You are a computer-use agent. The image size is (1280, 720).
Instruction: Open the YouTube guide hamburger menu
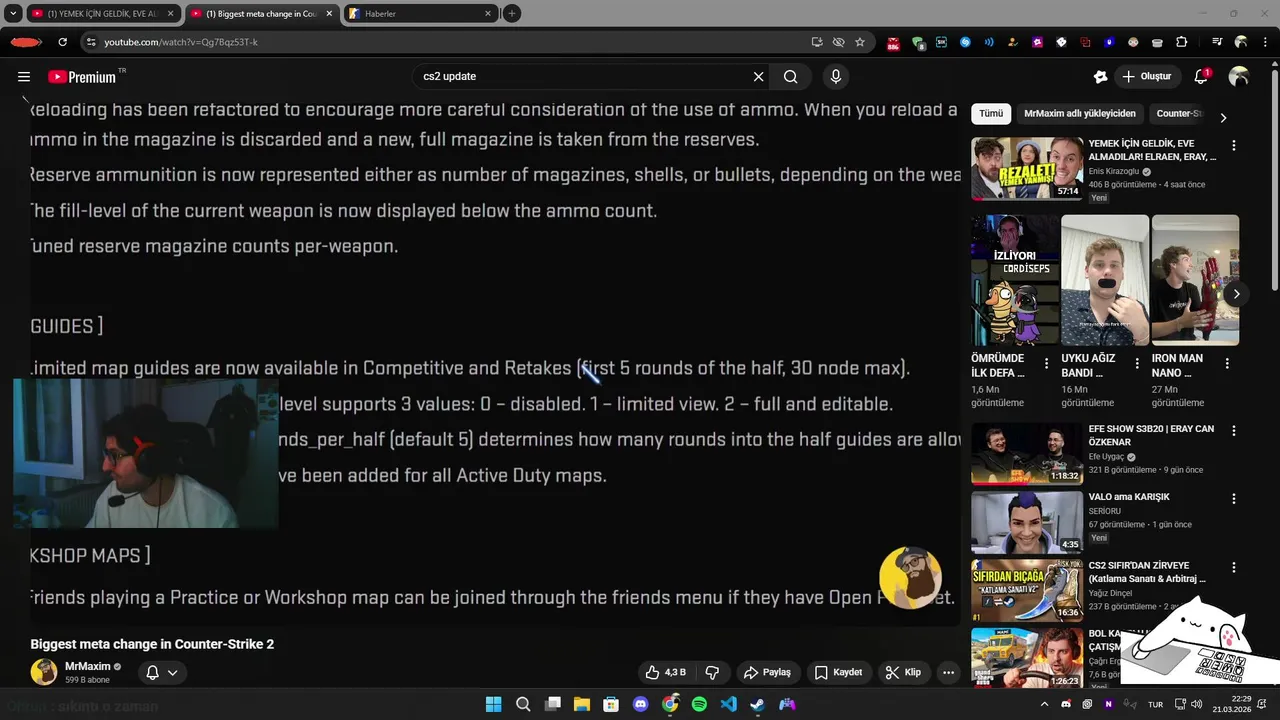[24, 77]
